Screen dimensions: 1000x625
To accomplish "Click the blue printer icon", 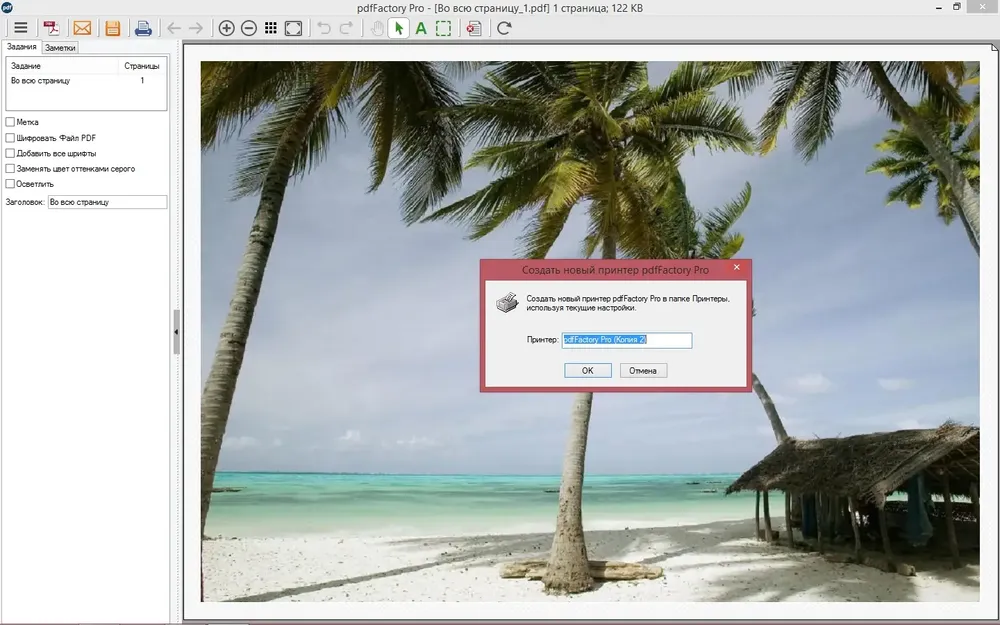I will pyautogui.click(x=143, y=28).
